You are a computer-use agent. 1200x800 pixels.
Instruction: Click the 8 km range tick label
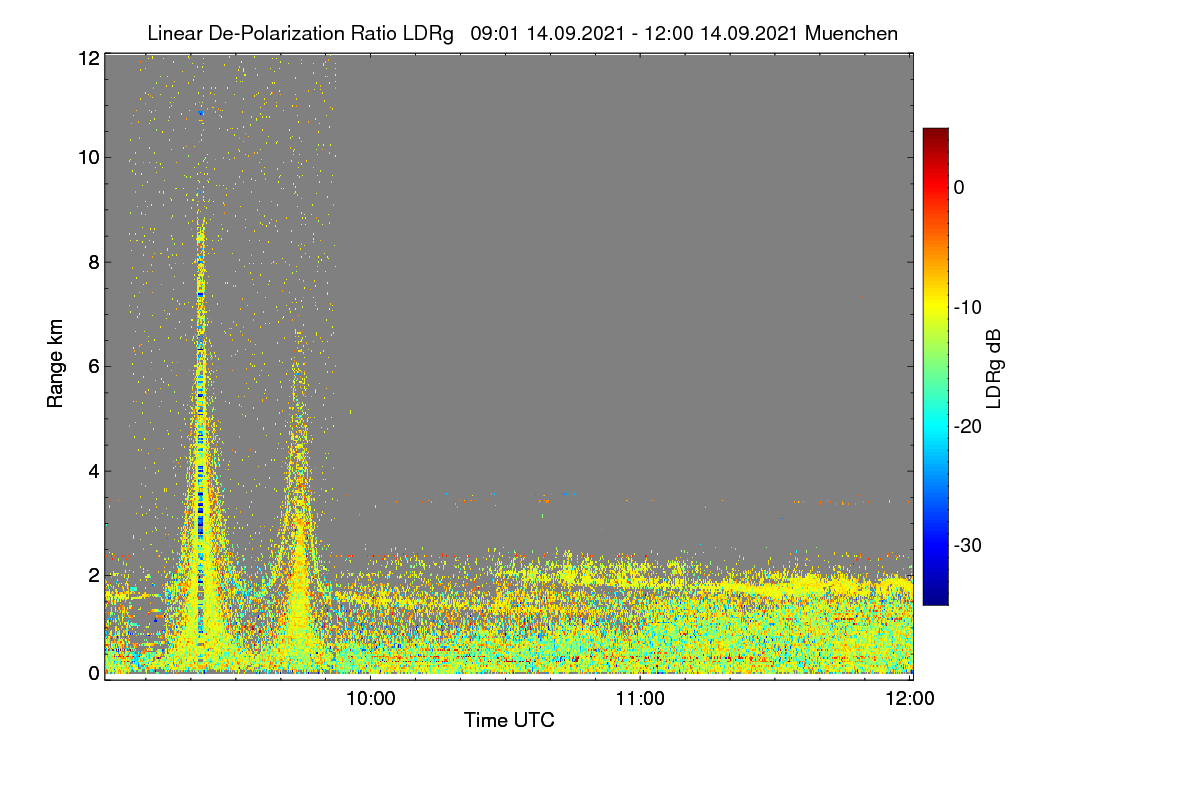tap(93, 262)
